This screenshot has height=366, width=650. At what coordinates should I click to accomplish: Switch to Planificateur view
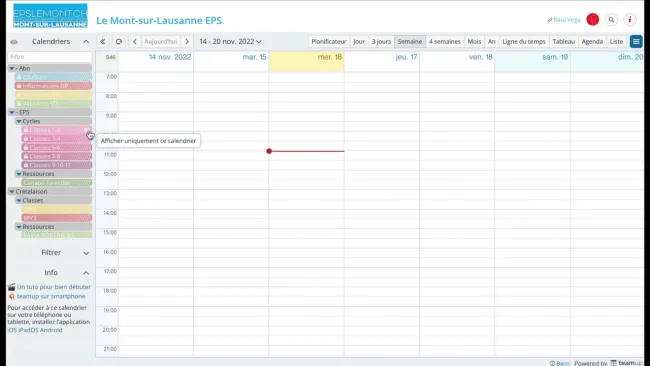click(x=329, y=41)
